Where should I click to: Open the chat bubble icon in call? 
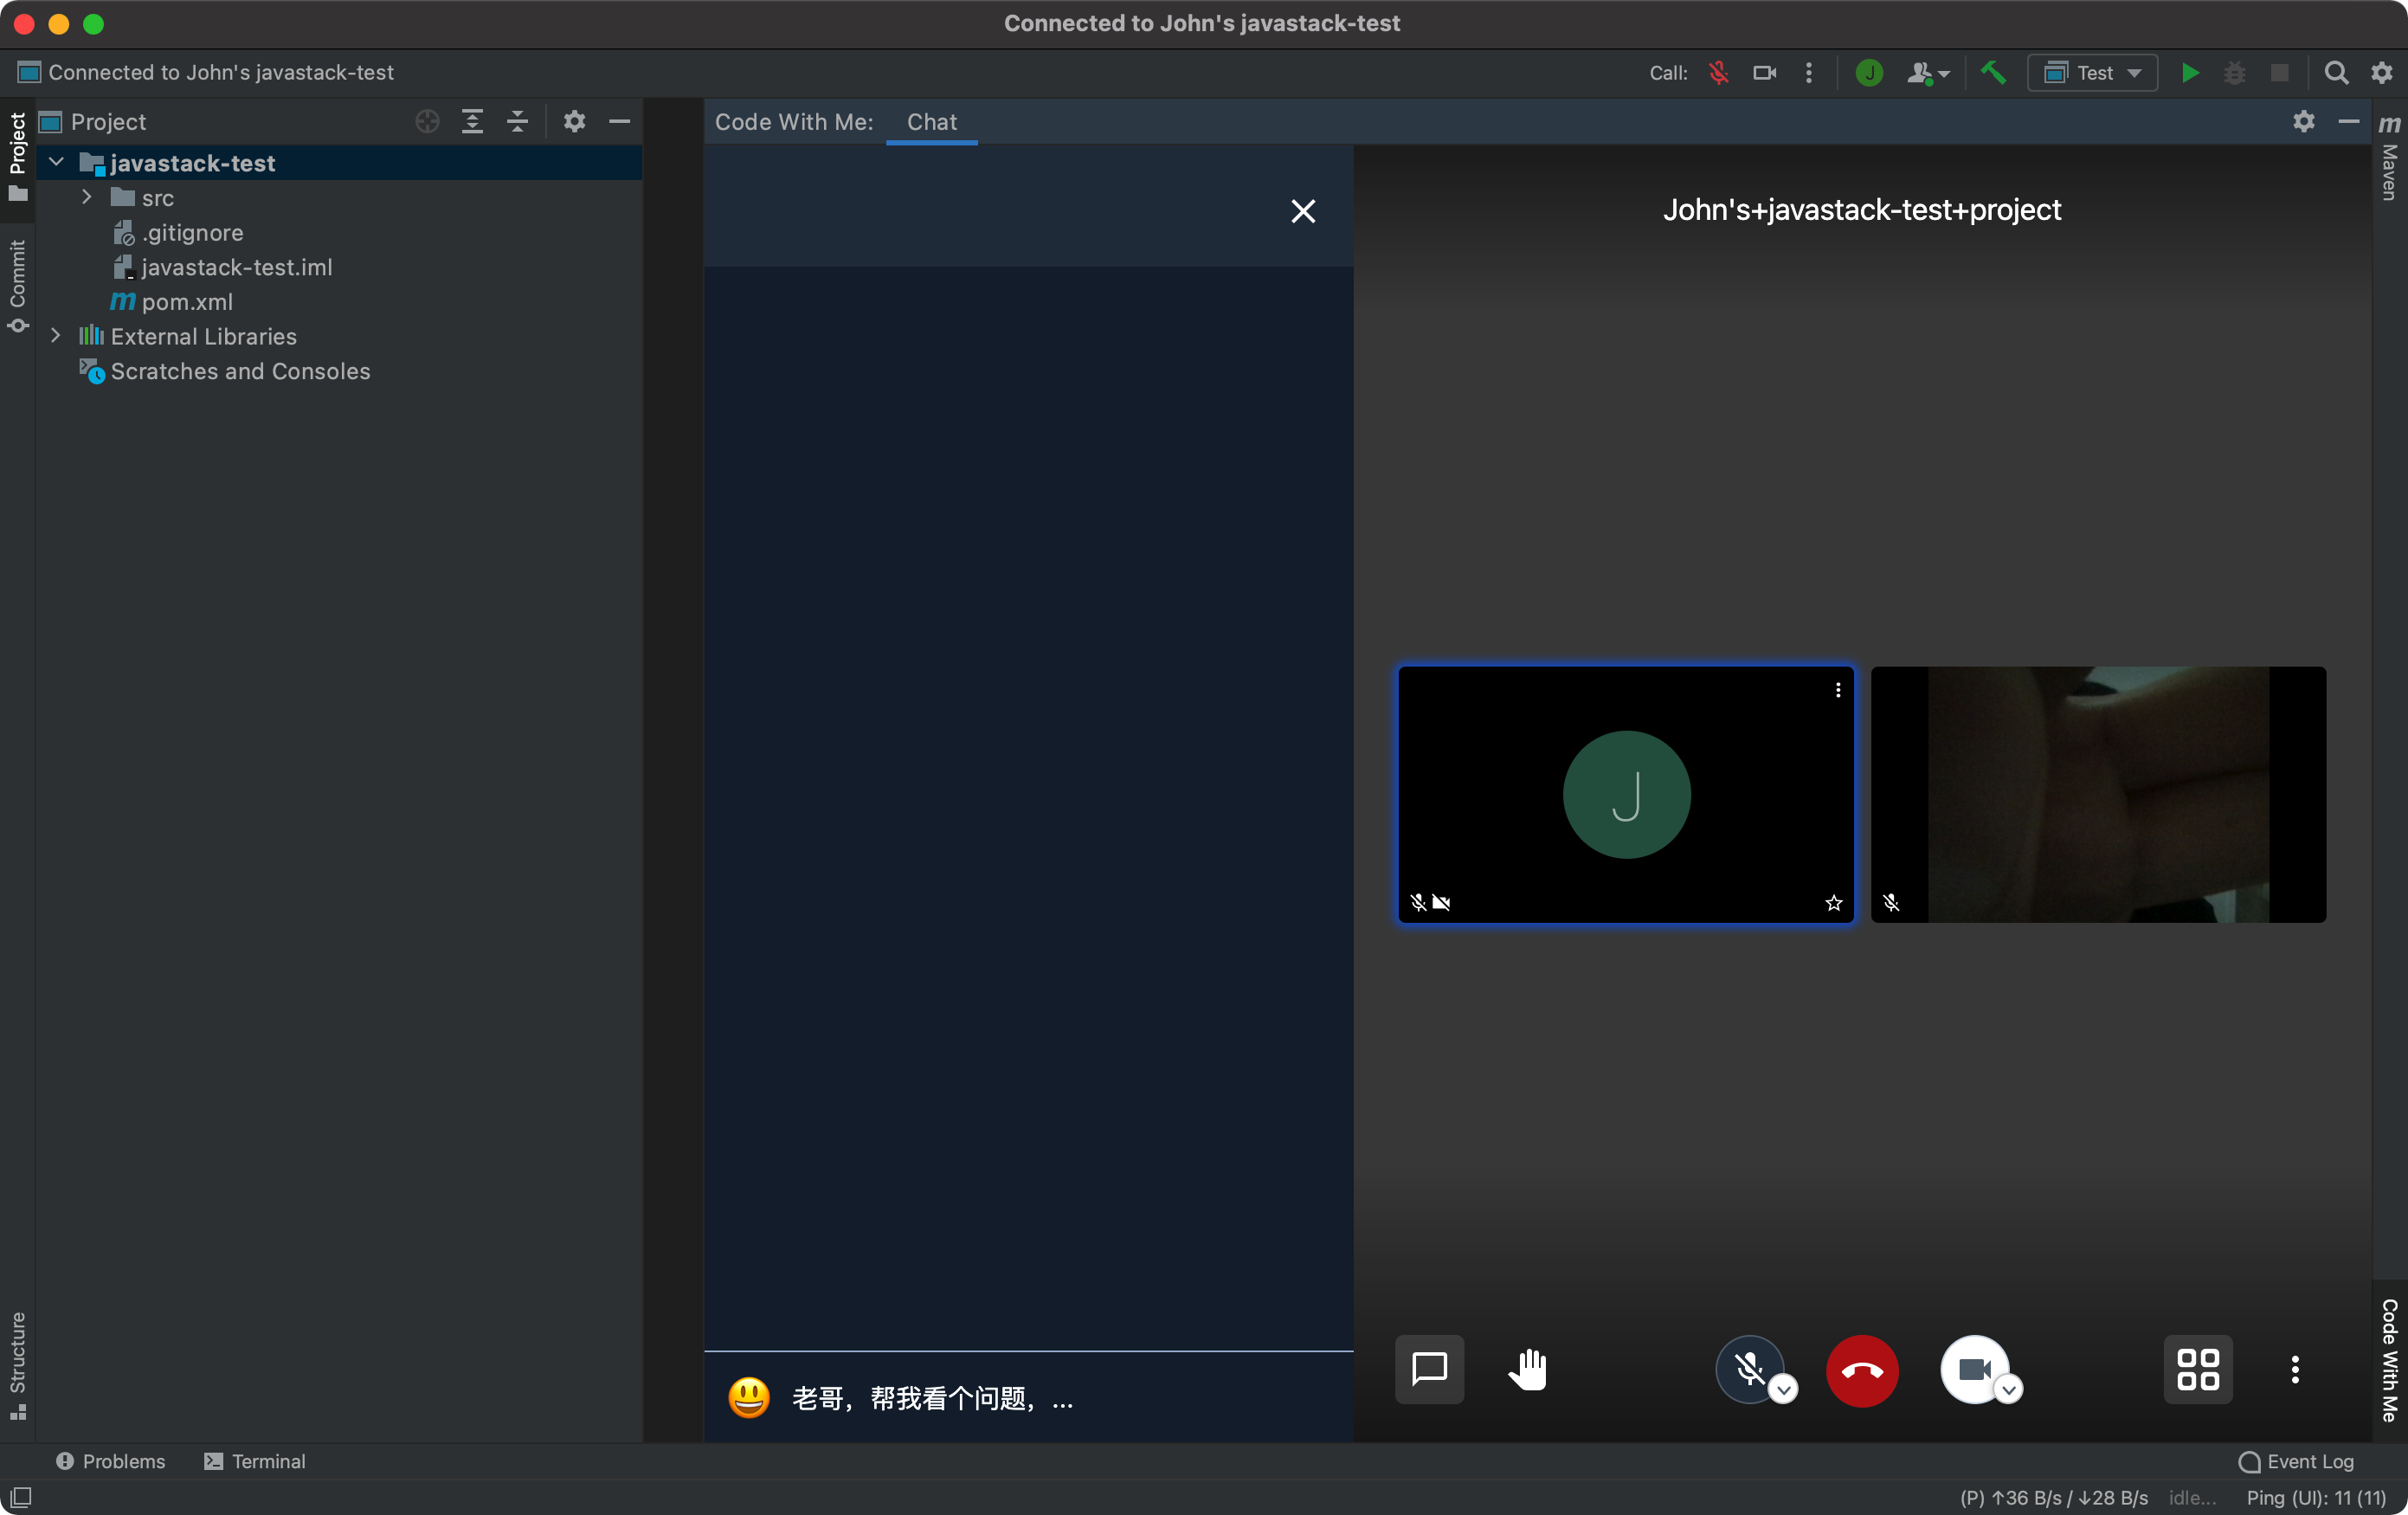1429,1369
